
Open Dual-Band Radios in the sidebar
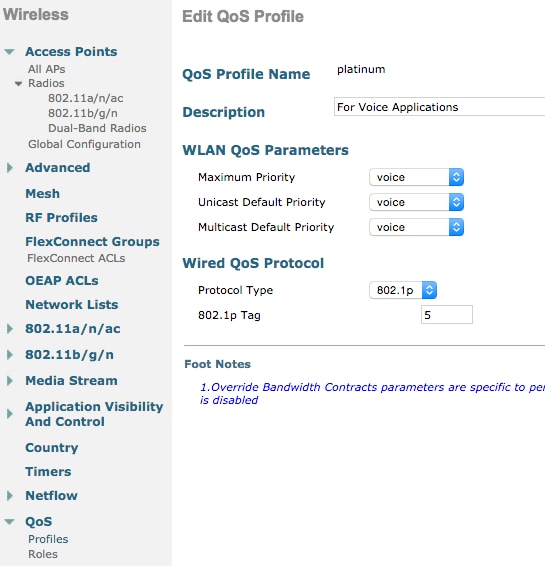click(97, 128)
